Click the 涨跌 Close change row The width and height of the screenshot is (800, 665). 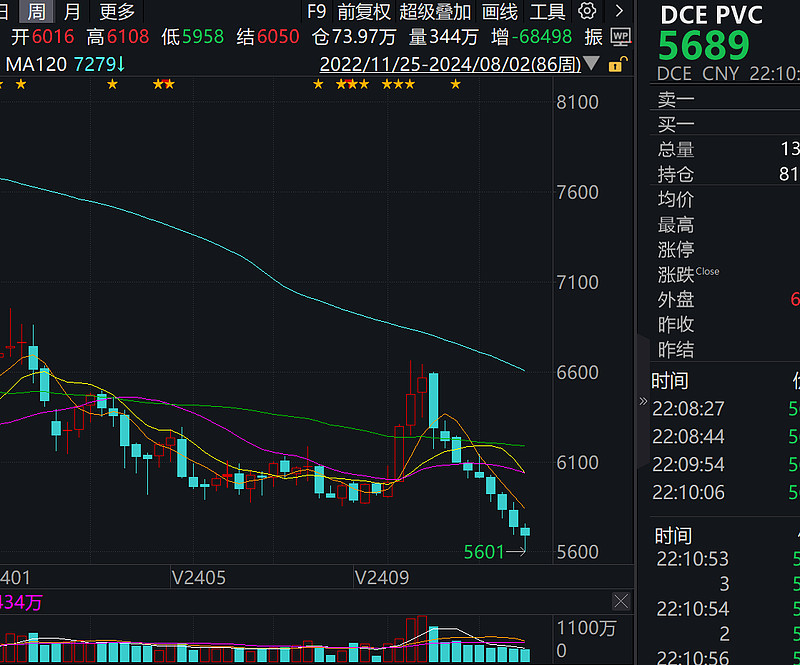[x=725, y=274]
